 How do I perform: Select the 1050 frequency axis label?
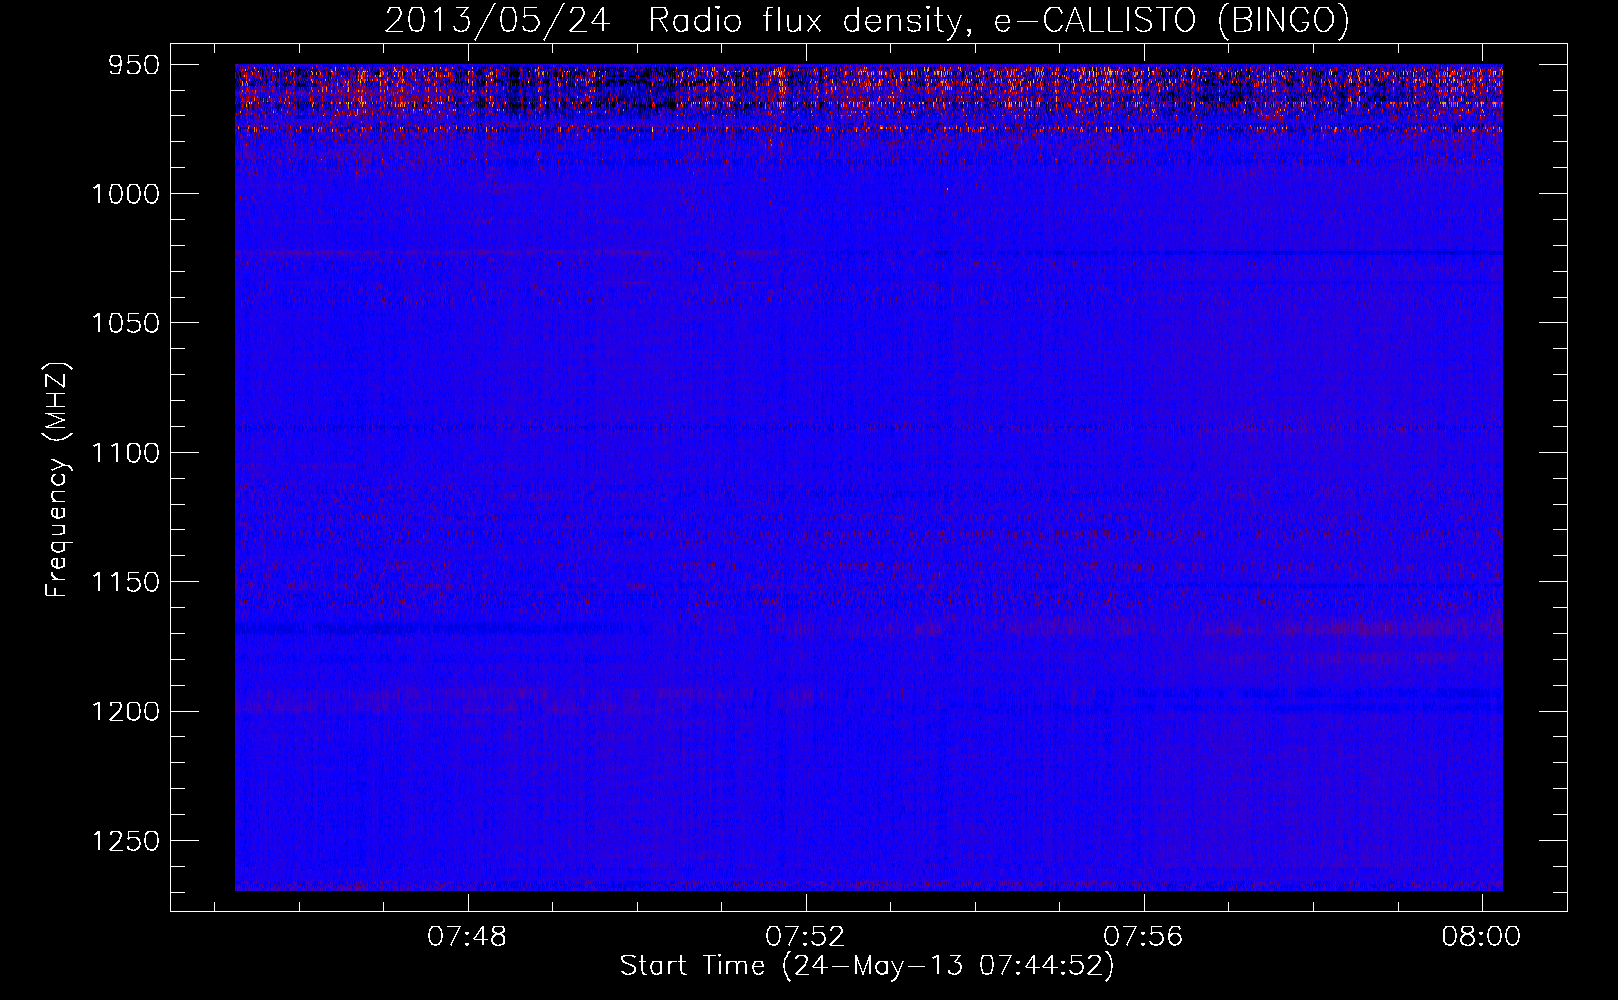[x=125, y=323]
